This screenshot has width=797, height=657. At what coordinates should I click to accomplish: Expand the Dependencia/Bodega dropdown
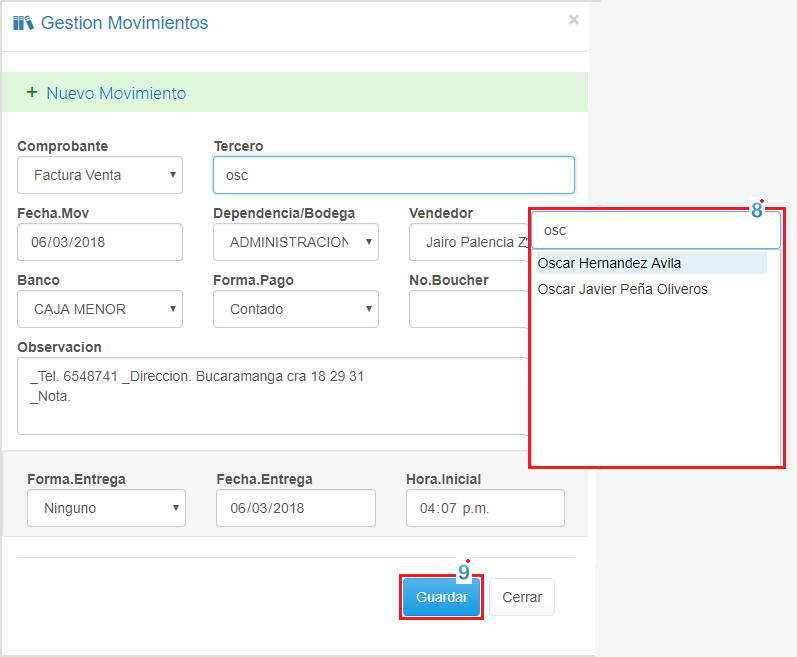tap(296, 242)
